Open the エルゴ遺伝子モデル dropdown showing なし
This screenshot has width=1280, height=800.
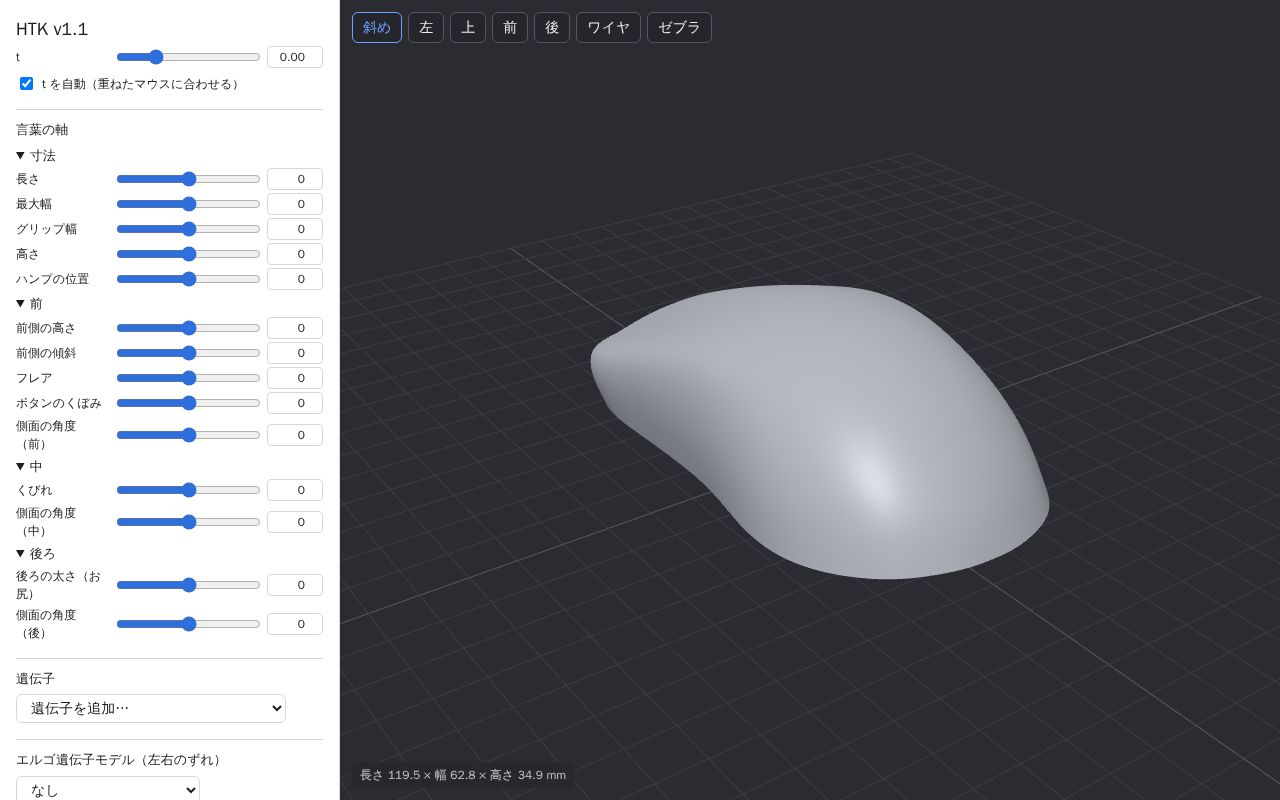108,790
